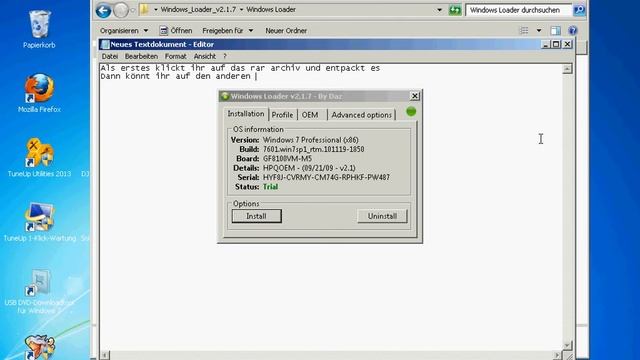Click the Explorer forward arrow button

point(120,10)
